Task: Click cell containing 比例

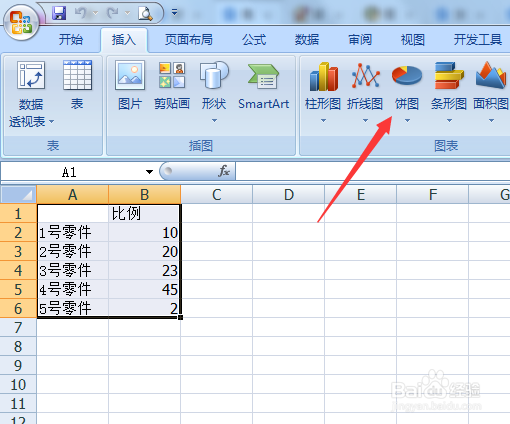Action: point(144,213)
